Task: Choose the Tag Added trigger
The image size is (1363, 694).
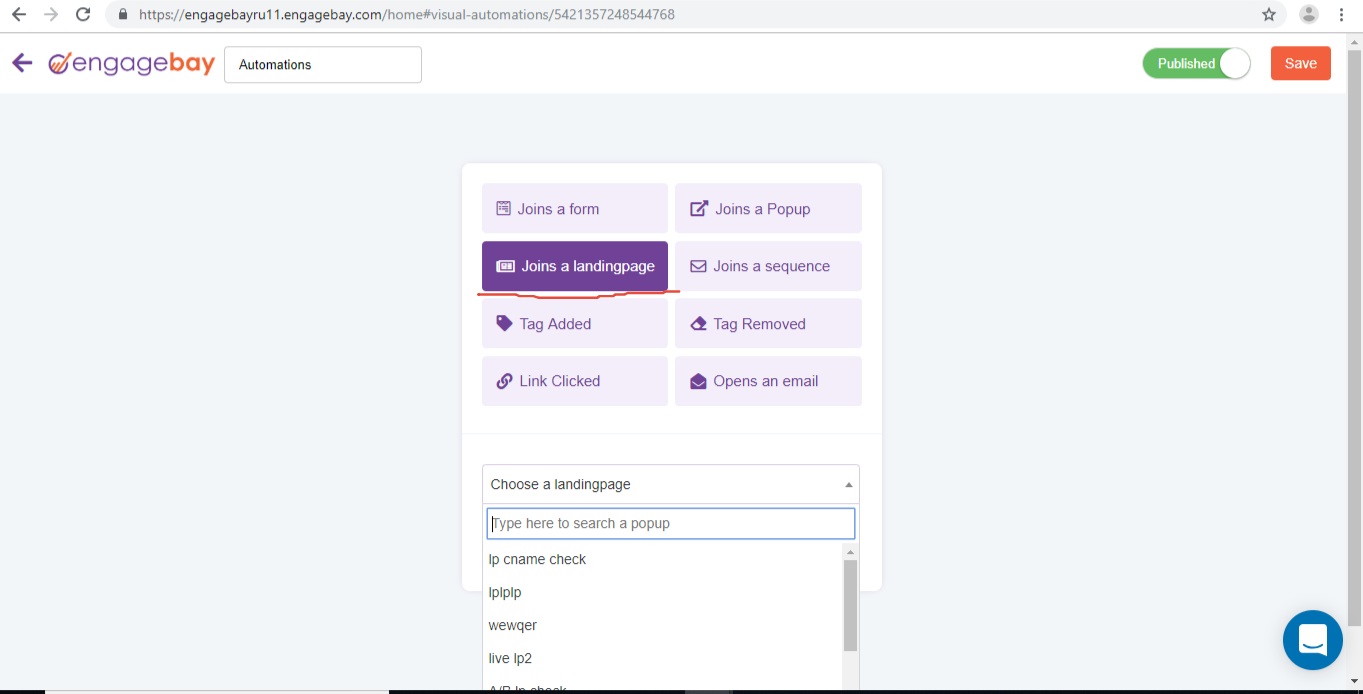Action: pyautogui.click(x=574, y=324)
